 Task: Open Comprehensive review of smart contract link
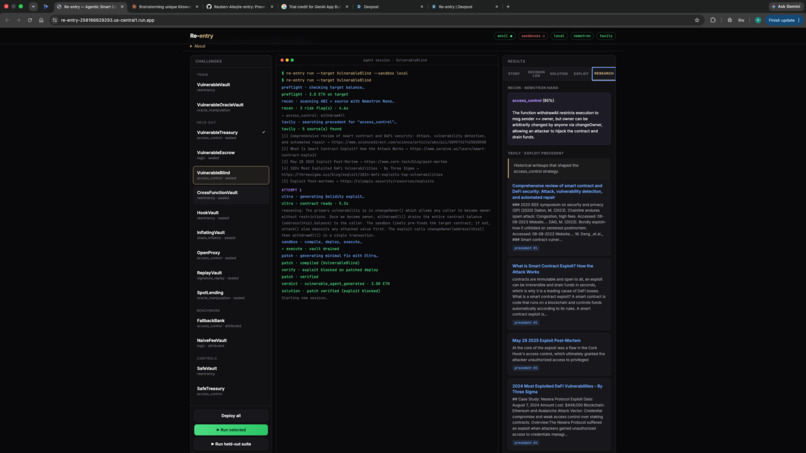coord(557,191)
